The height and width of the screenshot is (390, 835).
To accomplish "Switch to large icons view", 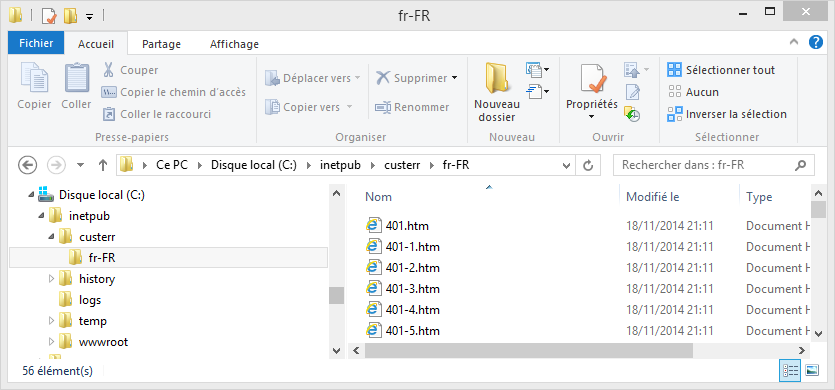I will (x=812, y=371).
